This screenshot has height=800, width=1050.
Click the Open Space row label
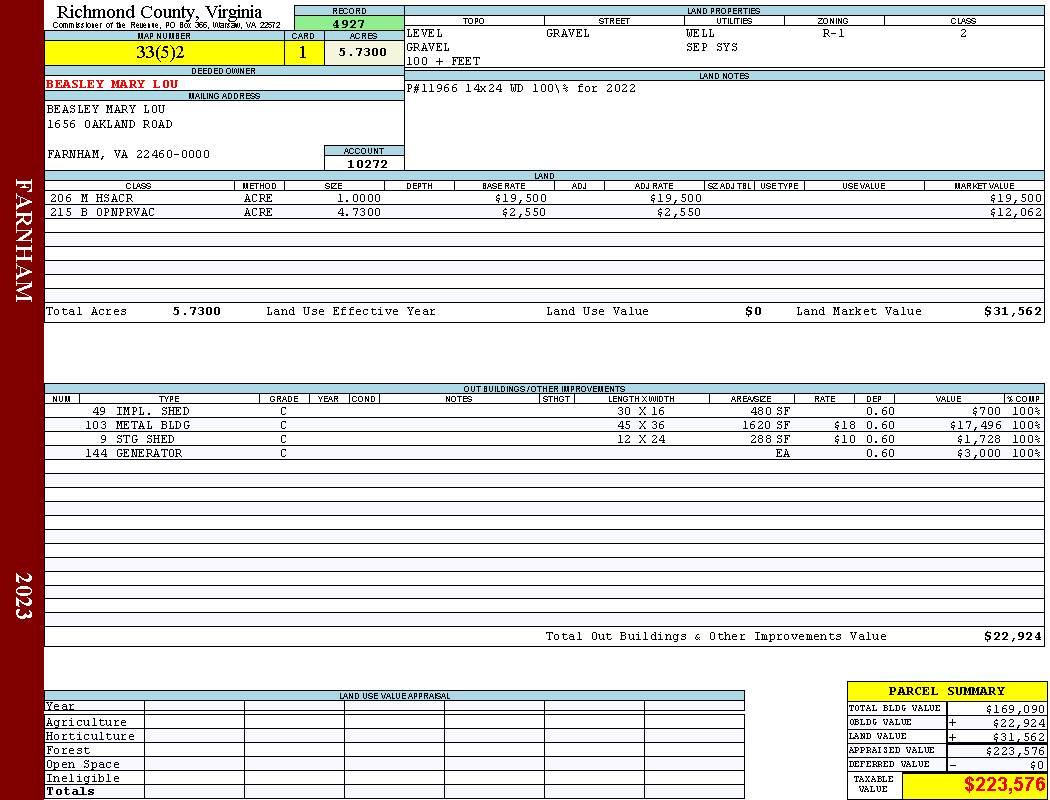coord(82,765)
